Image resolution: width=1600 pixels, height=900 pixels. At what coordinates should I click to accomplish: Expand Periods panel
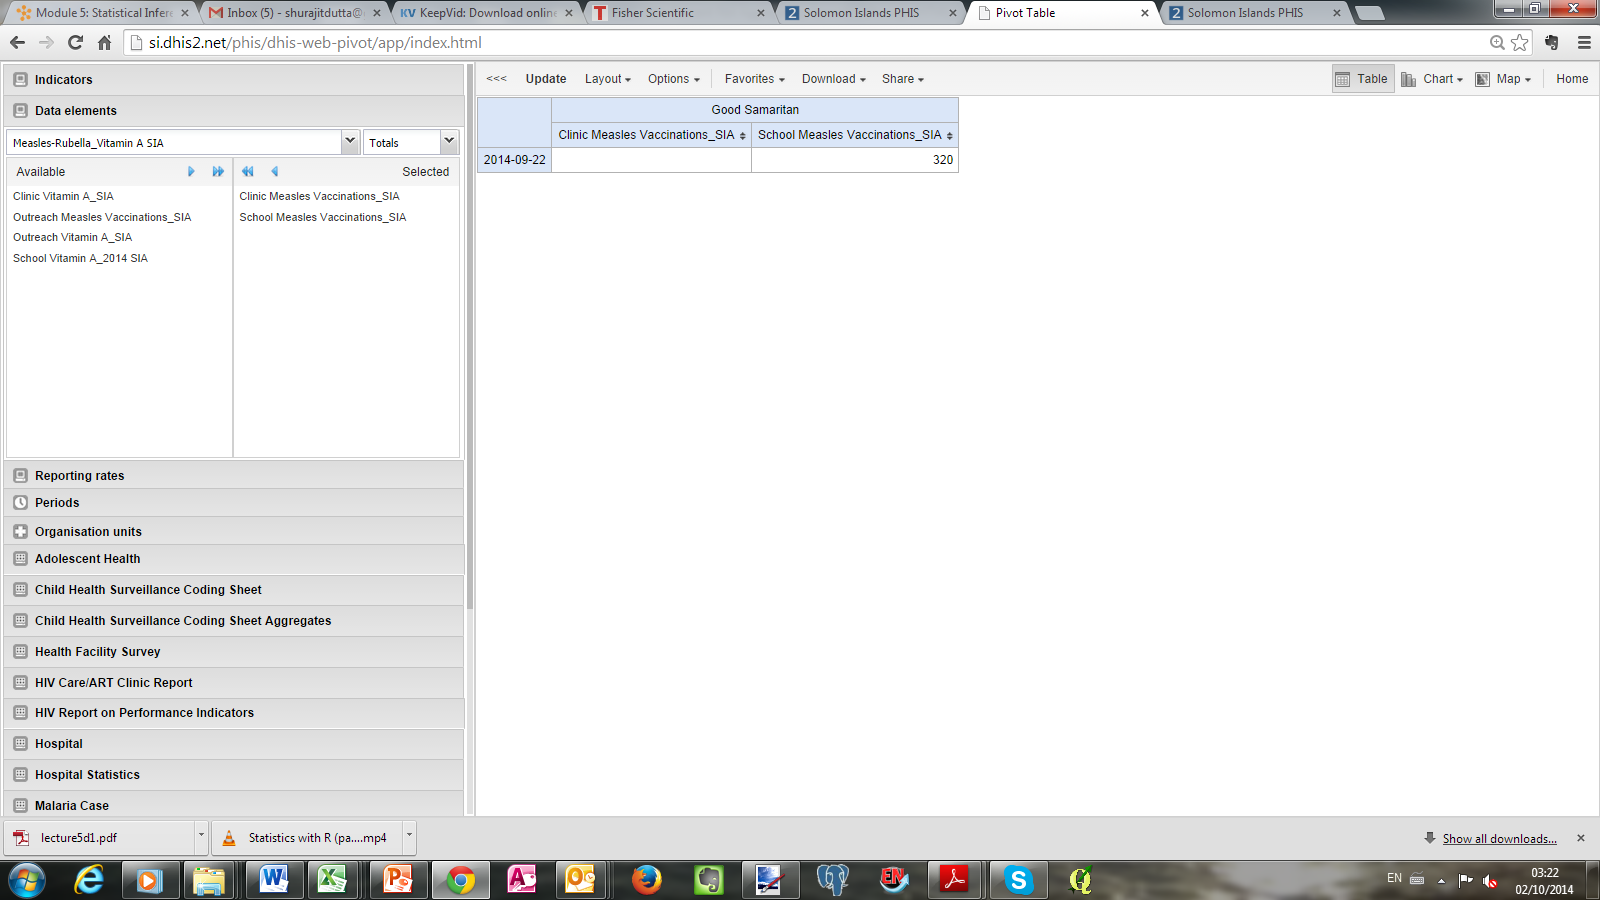234,503
